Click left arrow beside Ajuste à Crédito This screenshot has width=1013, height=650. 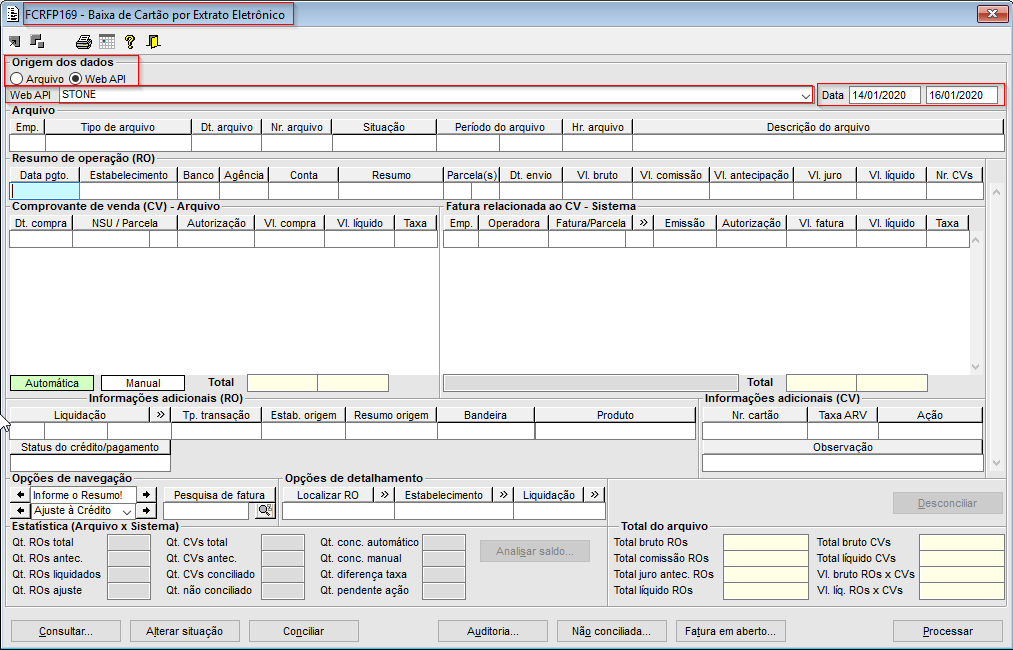pos(21,510)
